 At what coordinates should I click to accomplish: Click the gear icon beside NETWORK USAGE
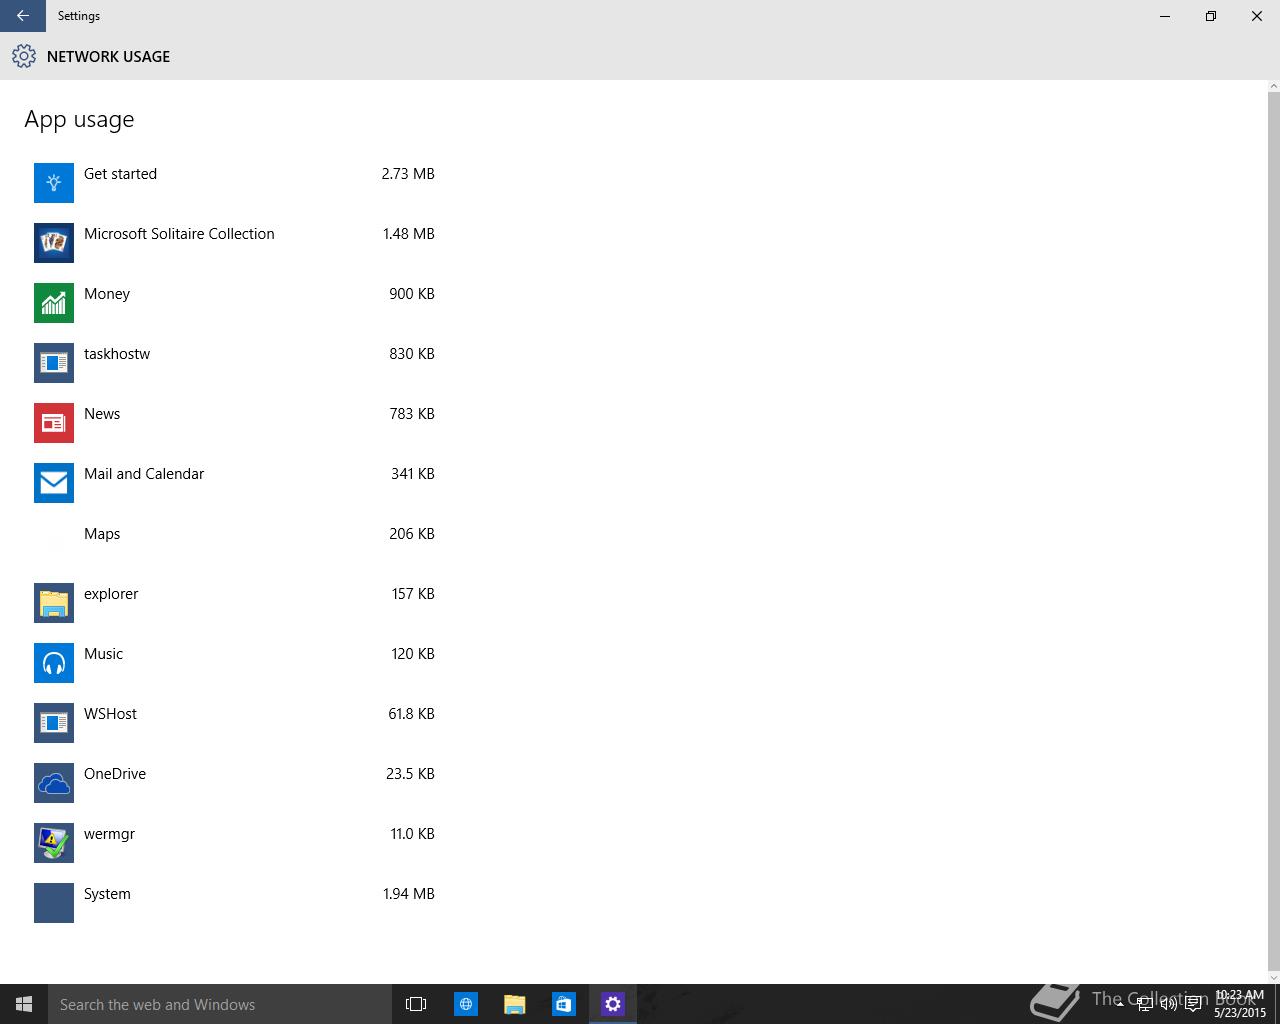click(23, 57)
